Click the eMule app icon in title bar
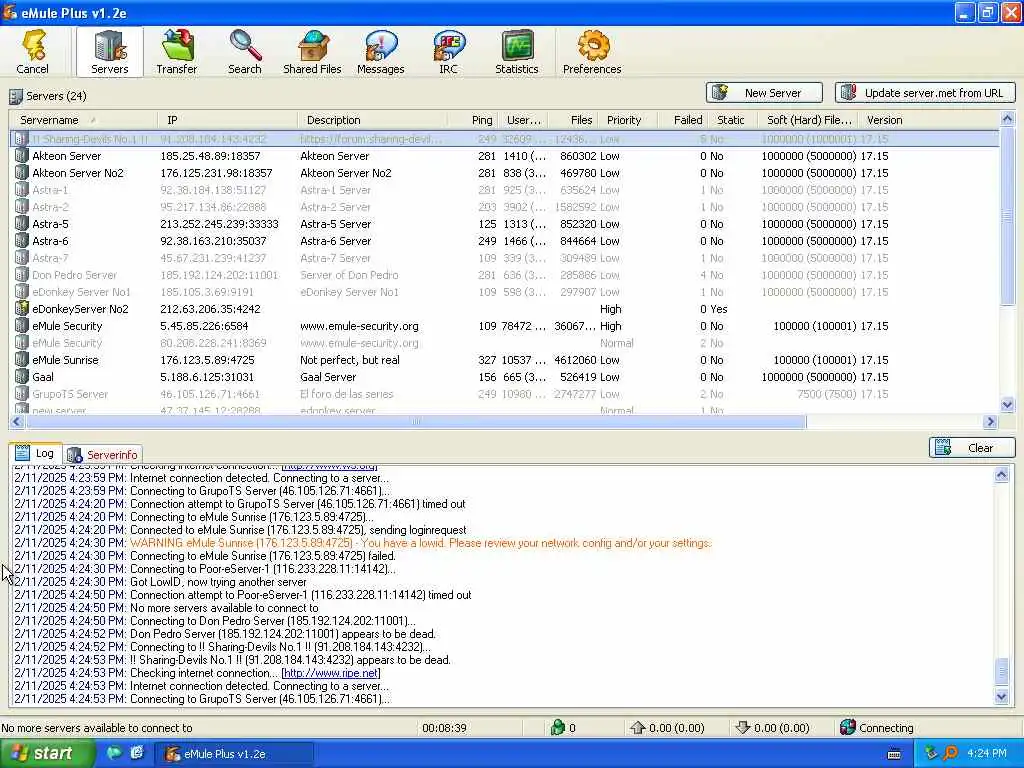The height and width of the screenshot is (768, 1024). 10,12
